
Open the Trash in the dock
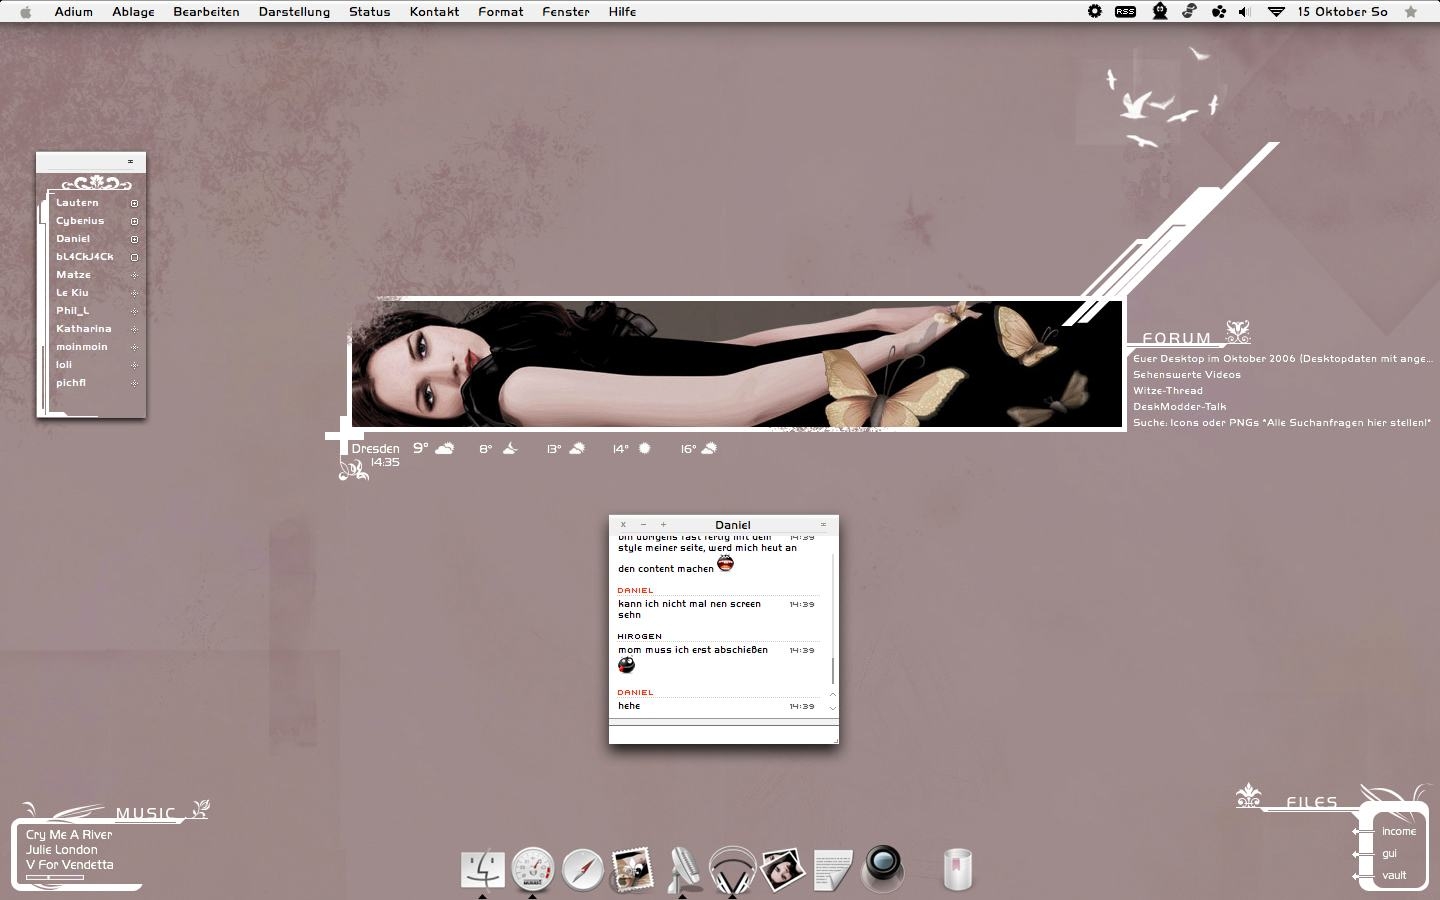click(x=957, y=868)
